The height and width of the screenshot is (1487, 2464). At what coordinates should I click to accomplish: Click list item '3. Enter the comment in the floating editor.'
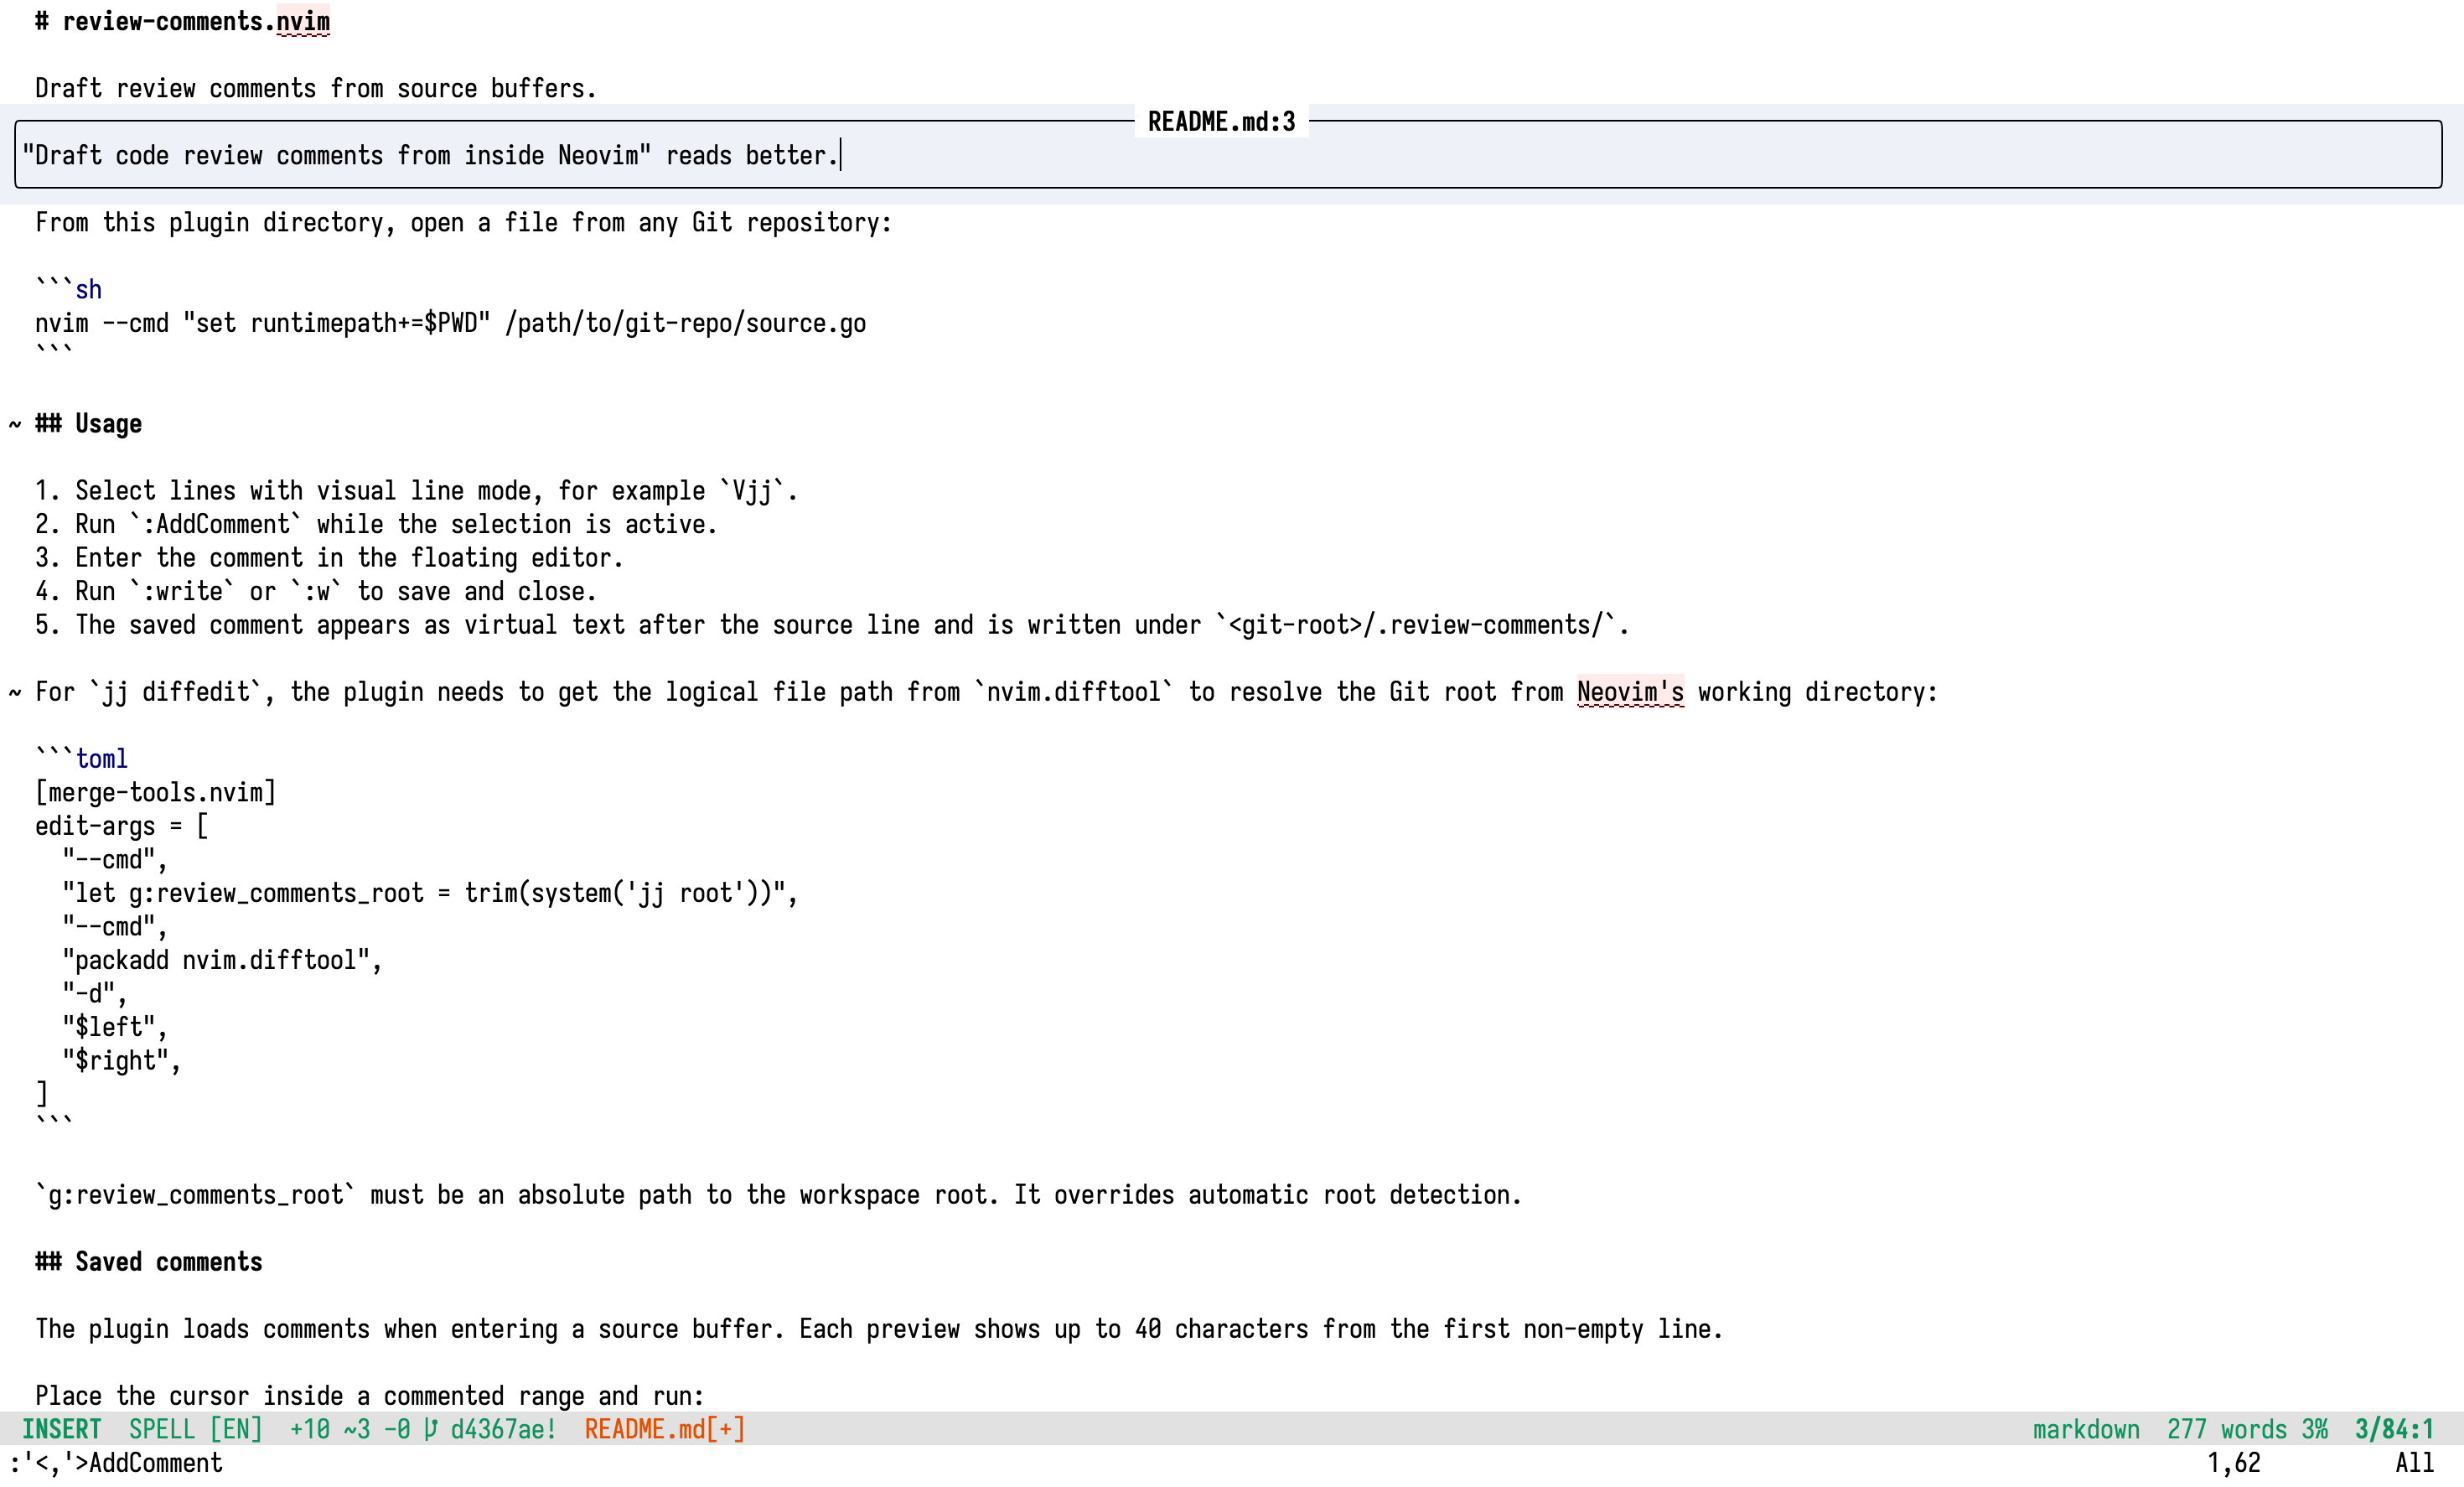pos(329,558)
